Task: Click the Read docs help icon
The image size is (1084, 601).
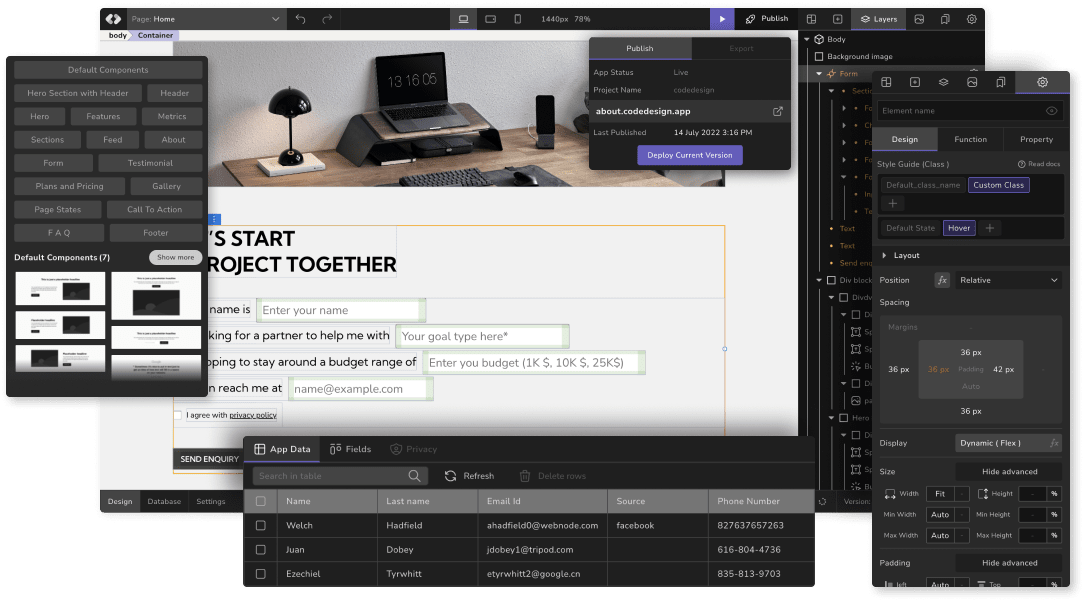Action: (1021, 164)
